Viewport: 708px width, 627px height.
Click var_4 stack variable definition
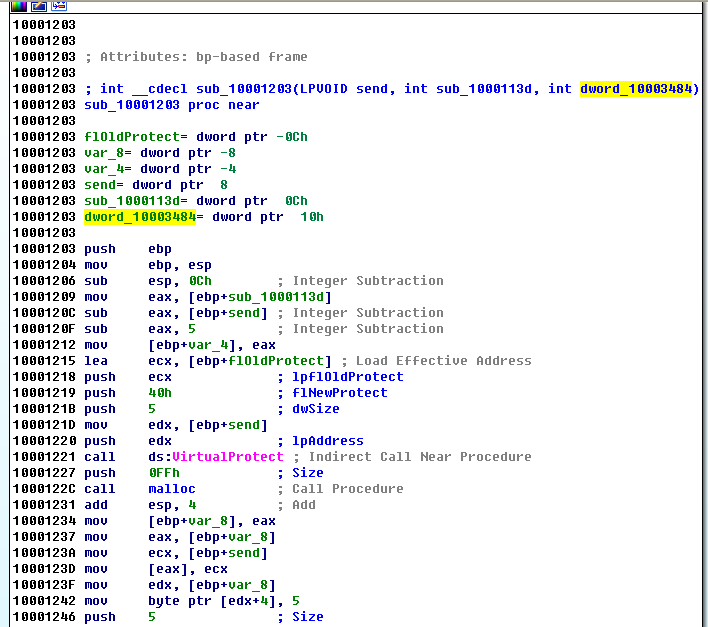(160, 169)
